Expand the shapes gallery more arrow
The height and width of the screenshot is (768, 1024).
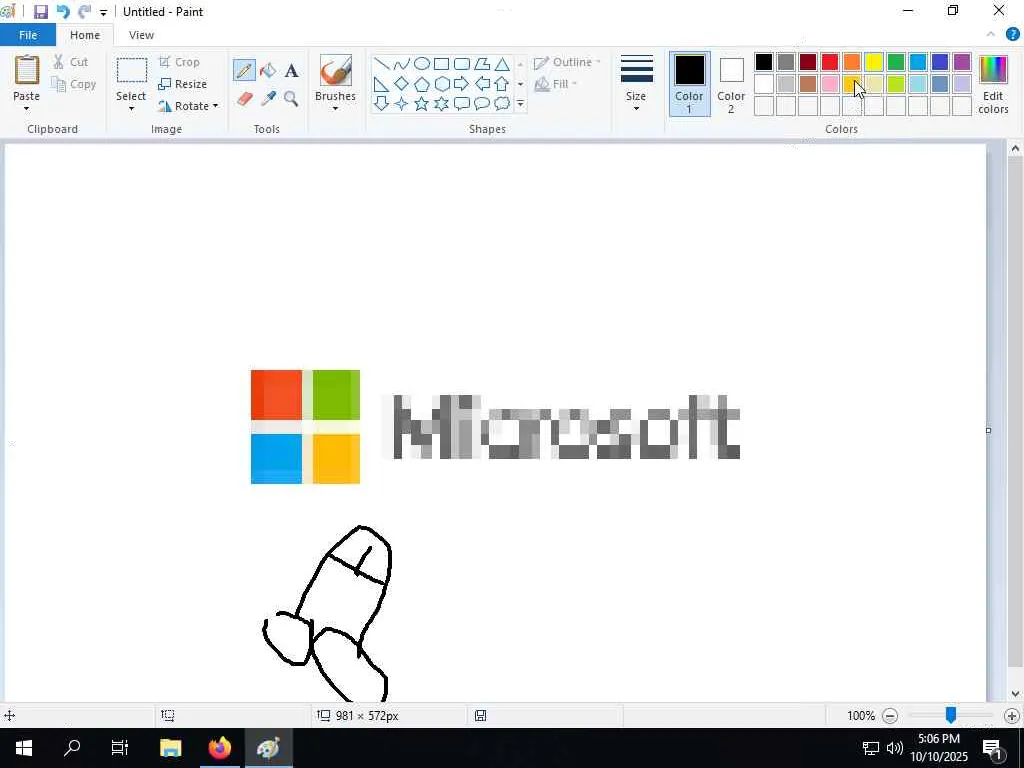[520, 103]
